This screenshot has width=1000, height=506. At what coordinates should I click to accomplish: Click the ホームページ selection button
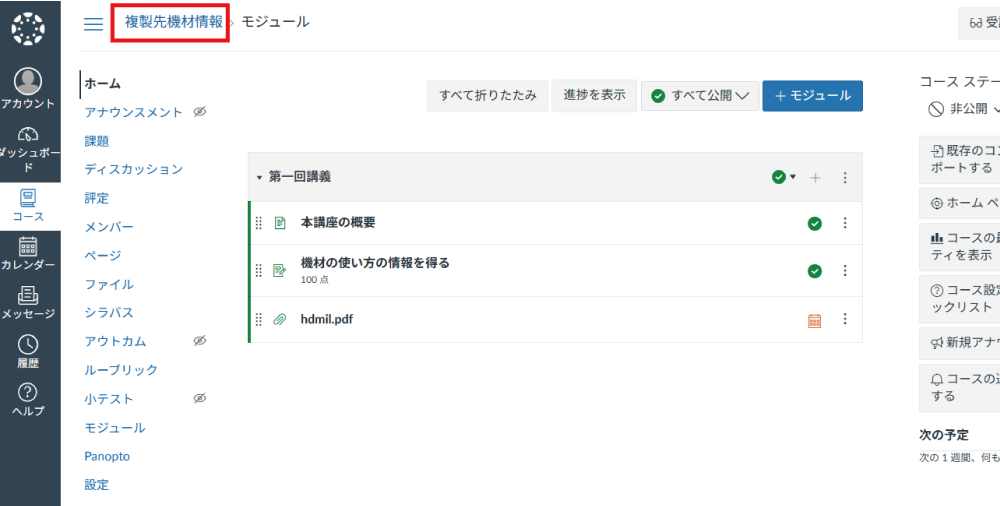coord(960,203)
